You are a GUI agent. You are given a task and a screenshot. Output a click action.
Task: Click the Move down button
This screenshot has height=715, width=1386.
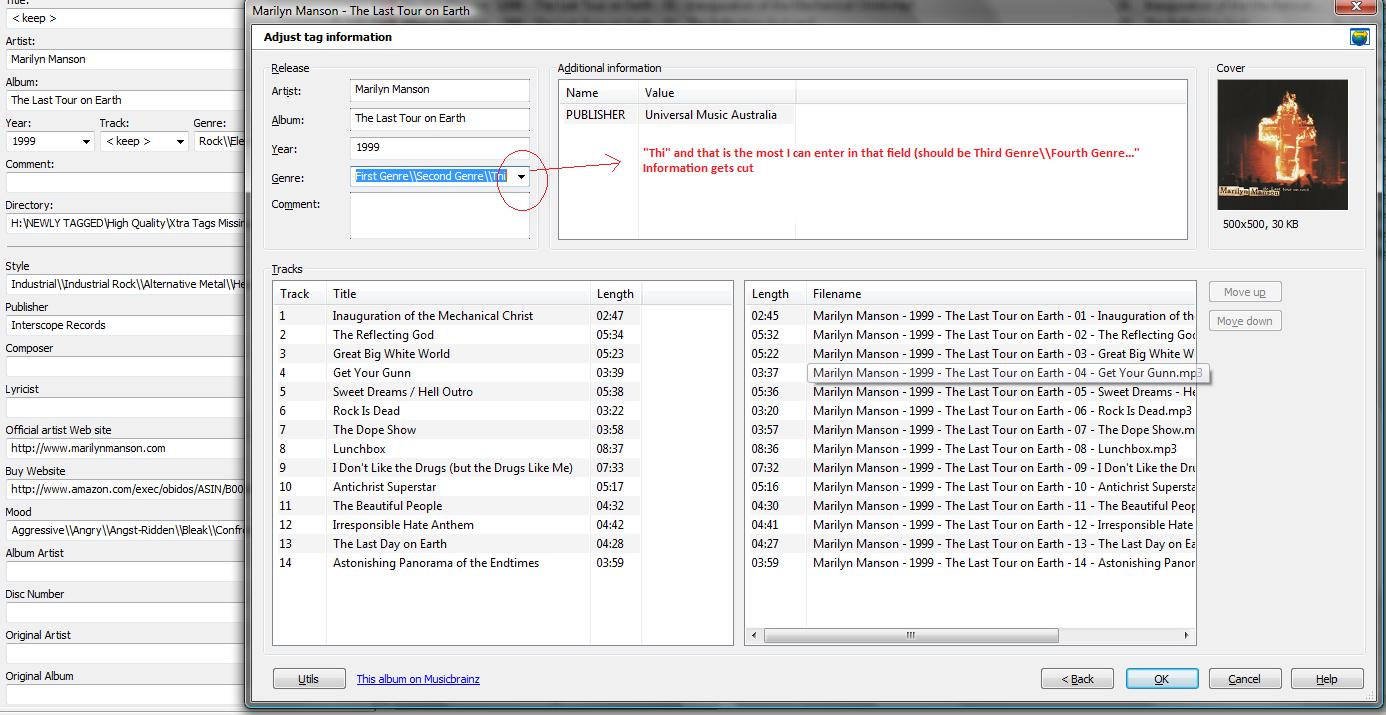[1245, 321]
